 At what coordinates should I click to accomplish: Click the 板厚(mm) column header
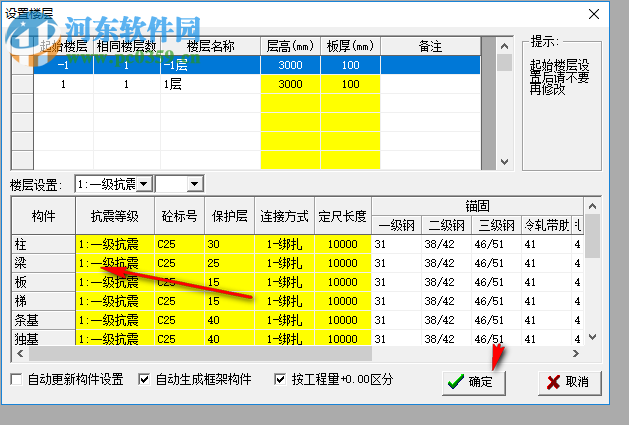tap(351, 46)
